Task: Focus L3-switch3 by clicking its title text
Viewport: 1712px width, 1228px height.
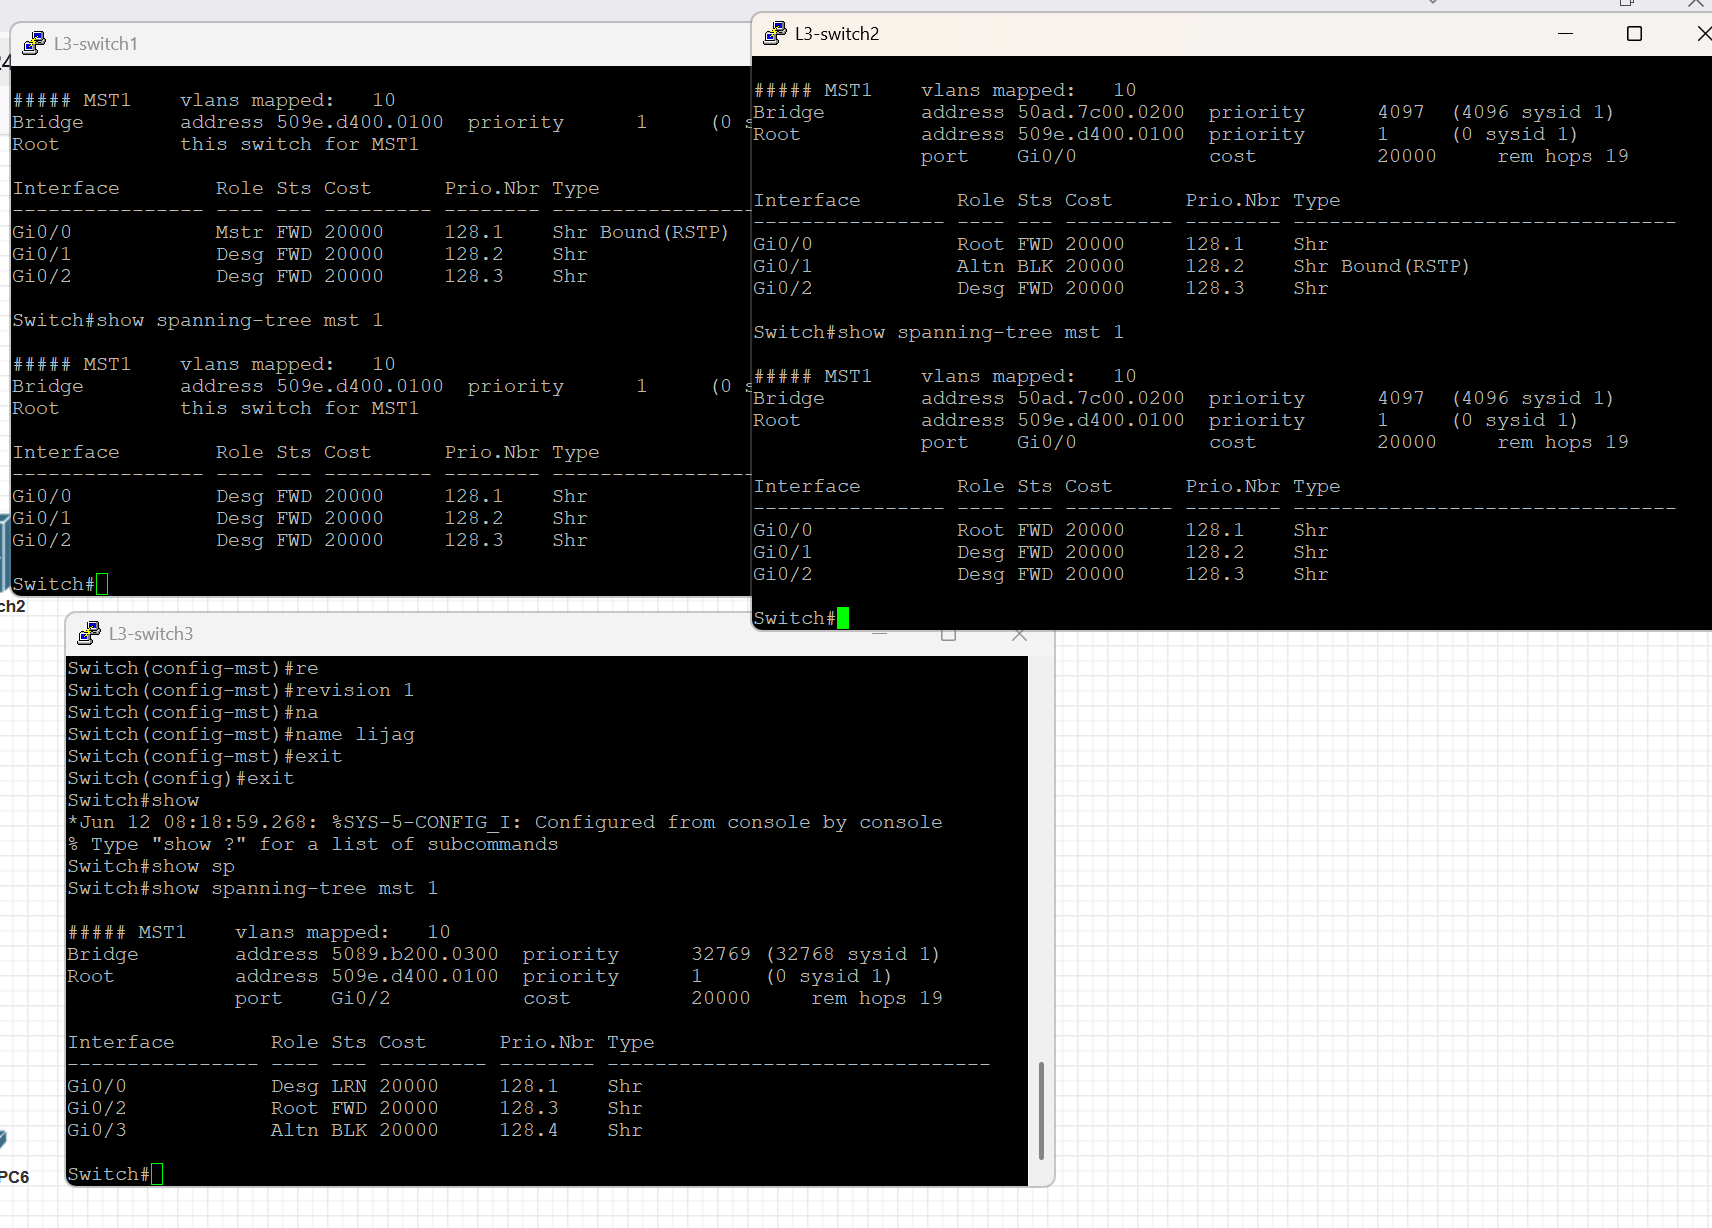Action: pyautogui.click(x=151, y=633)
